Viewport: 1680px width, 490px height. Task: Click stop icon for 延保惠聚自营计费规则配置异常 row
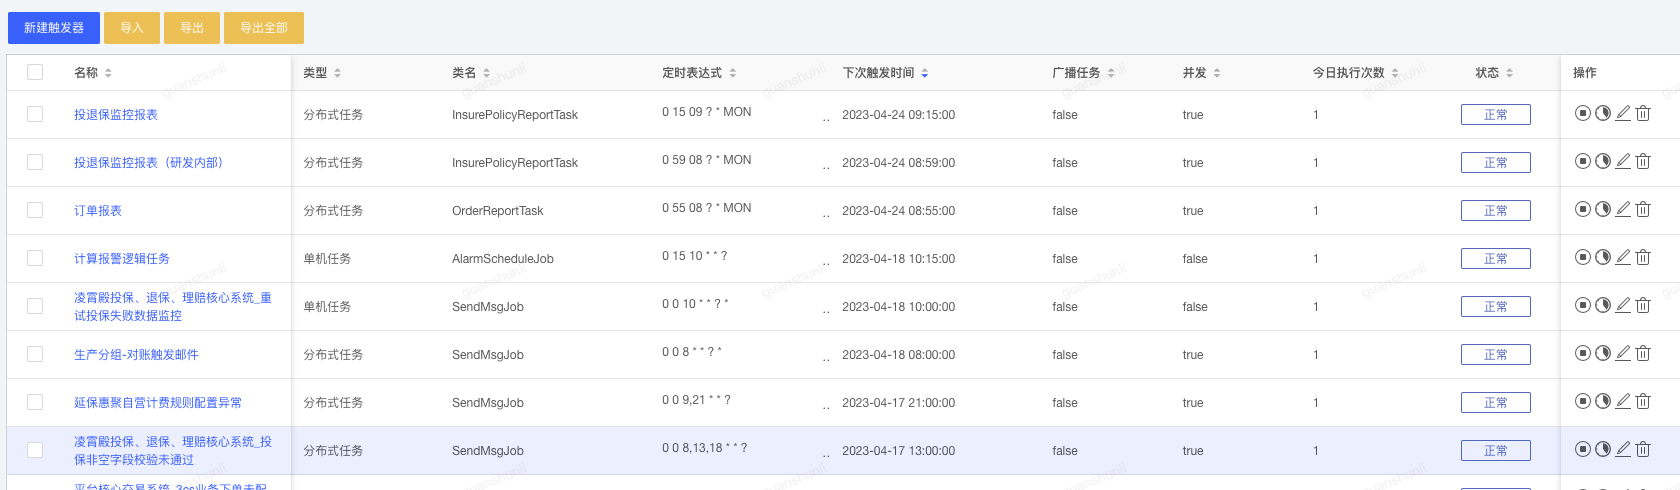(x=1582, y=401)
